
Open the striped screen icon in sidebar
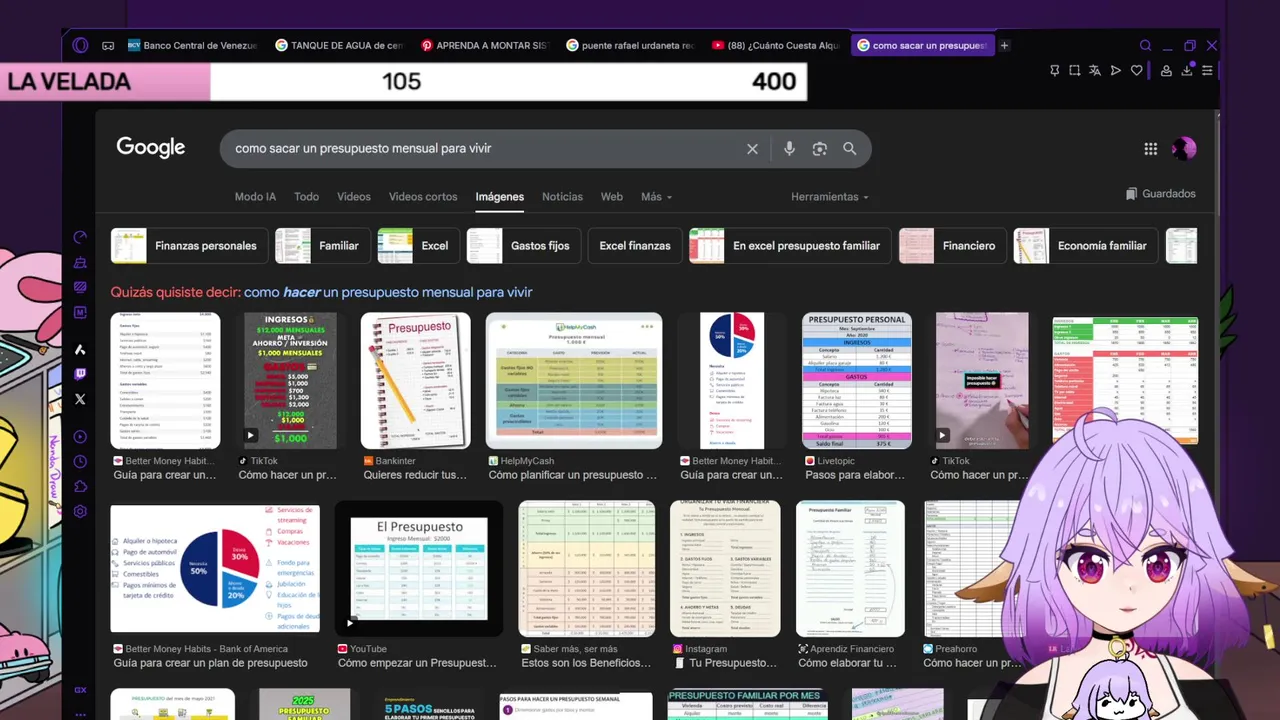tap(80, 287)
